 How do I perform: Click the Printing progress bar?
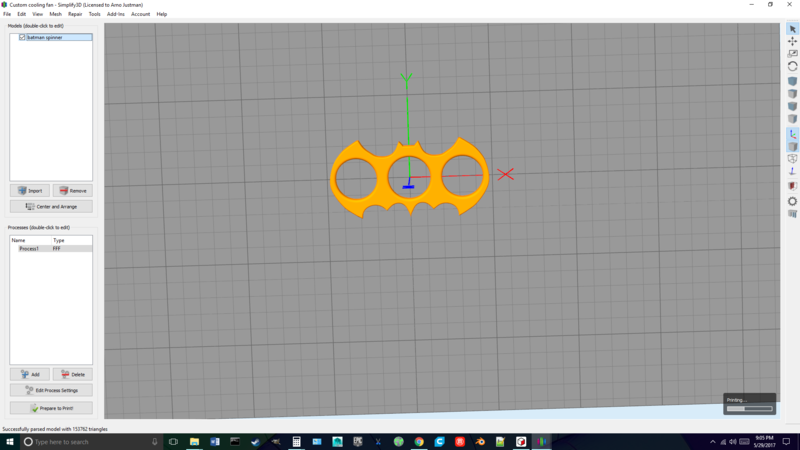point(749,409)
